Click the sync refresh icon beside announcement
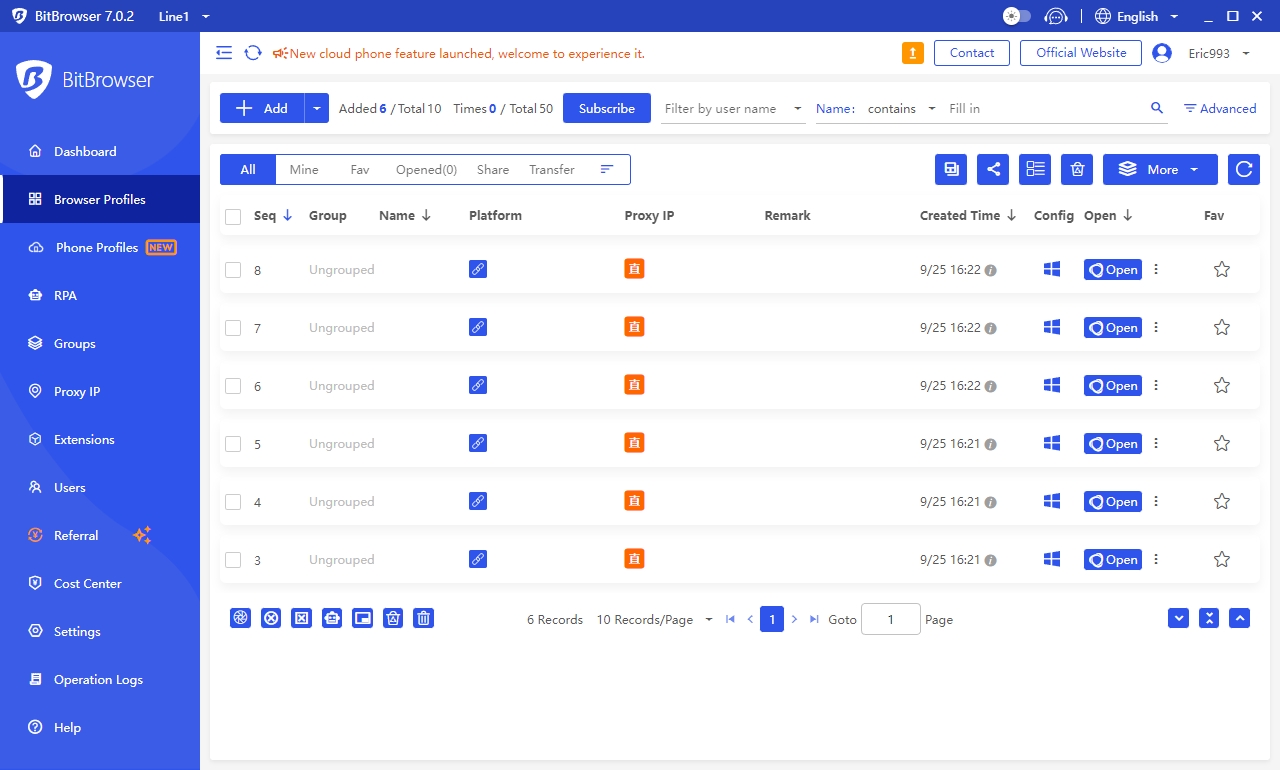This screenshot has width=1280, height=770. click(253, 53)
